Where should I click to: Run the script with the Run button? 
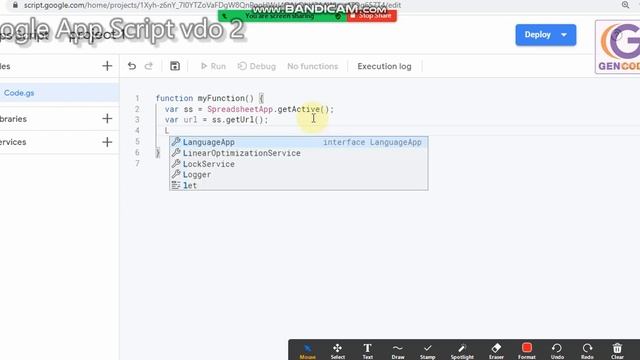click(x=213, y=66)
